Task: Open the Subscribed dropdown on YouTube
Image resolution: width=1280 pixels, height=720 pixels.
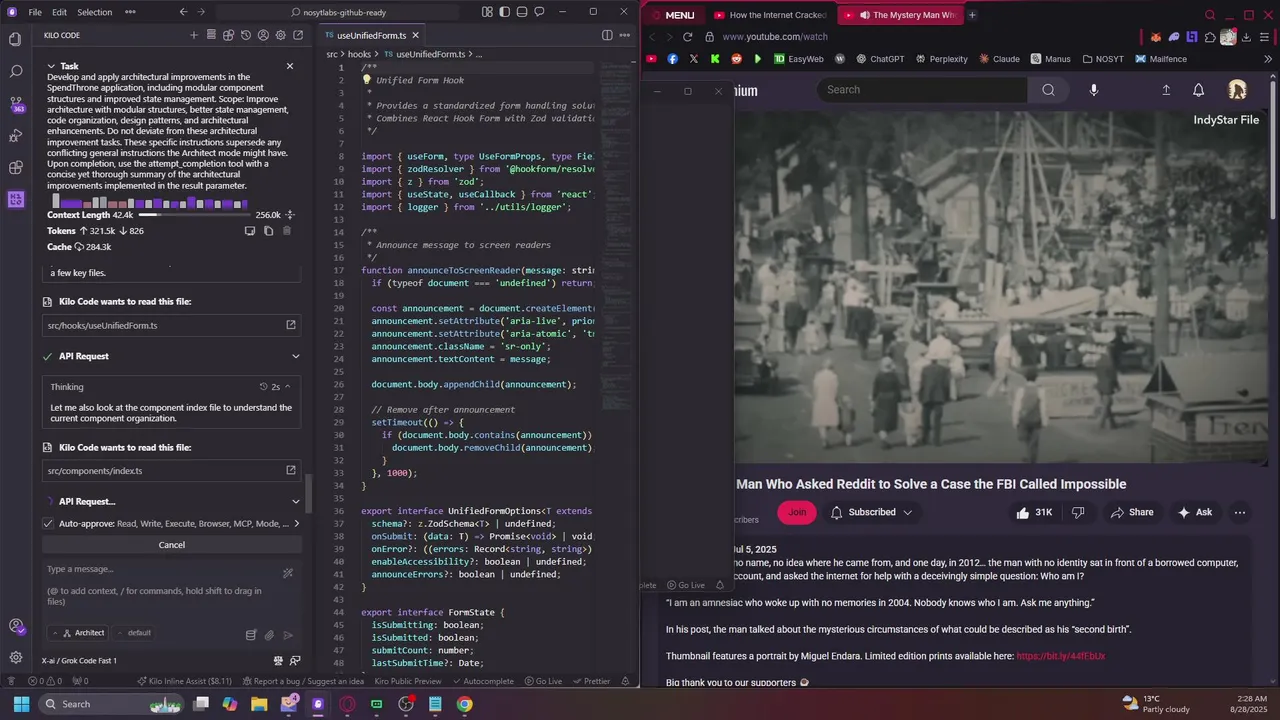Action: click(x=871, y=512)
